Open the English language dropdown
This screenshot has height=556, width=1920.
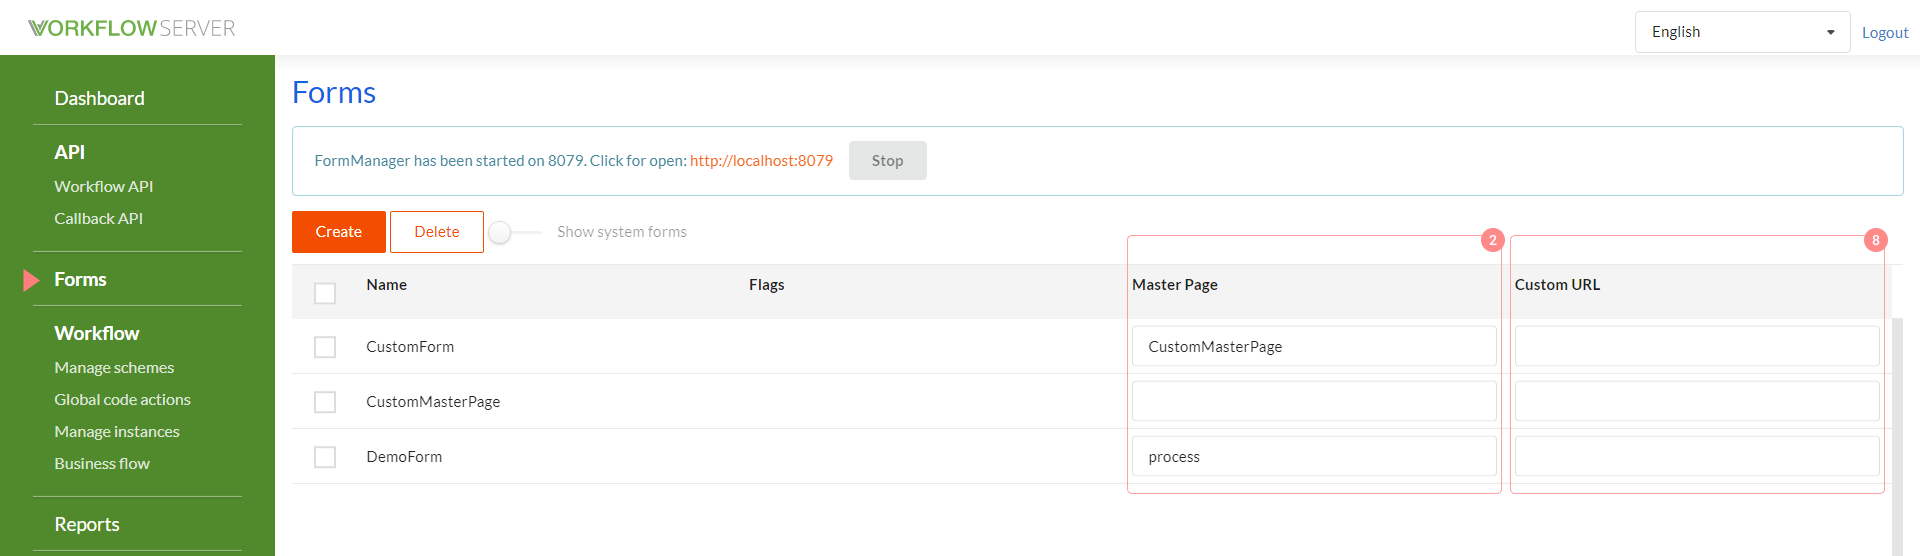coord(1742,32)
